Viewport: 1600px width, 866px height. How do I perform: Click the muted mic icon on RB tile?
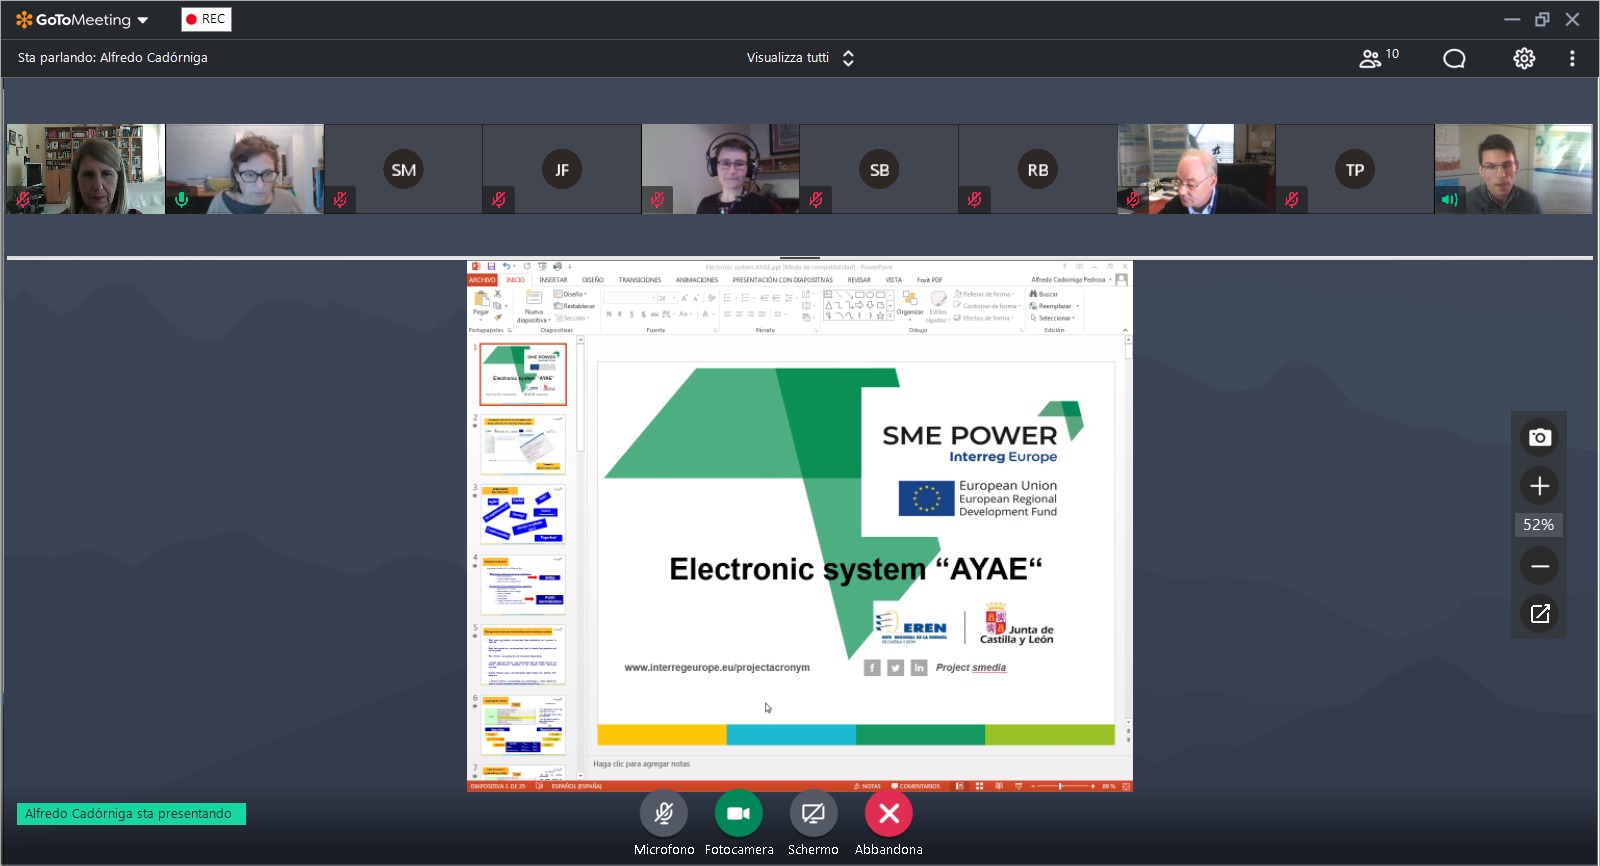(974, 200)
